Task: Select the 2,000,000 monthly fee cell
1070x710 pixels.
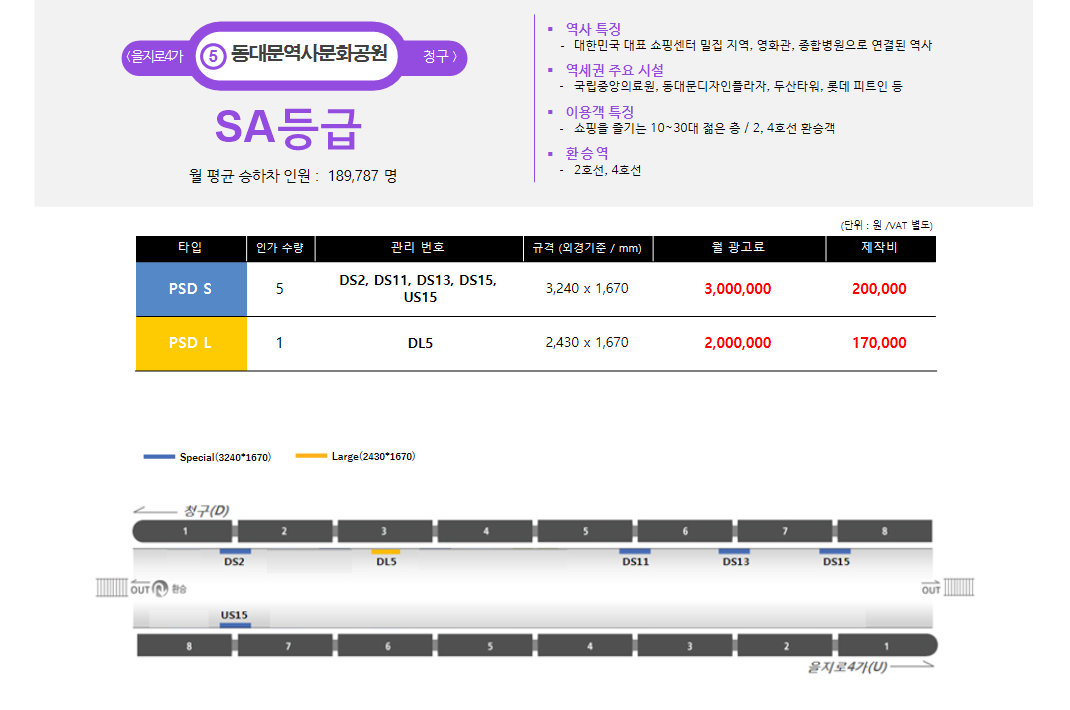Action: pos(738,343)
